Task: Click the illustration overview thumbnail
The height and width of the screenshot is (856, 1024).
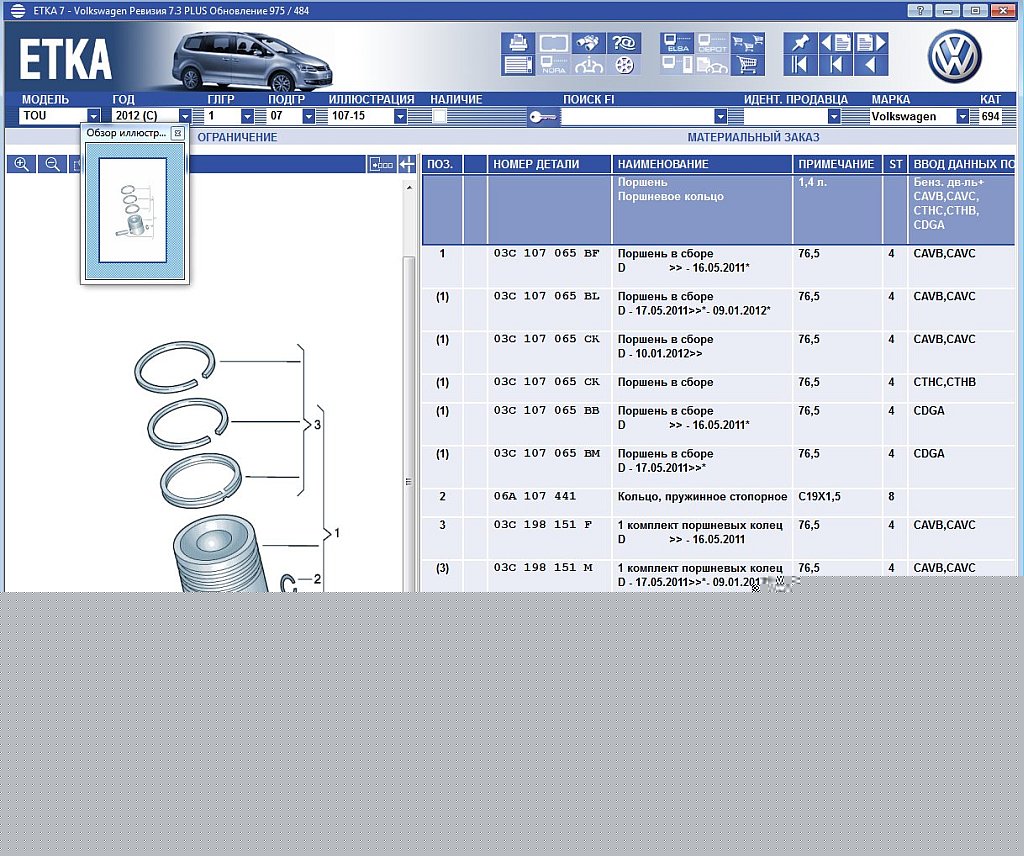Action: pyautogui.click(x=133, y=210)
